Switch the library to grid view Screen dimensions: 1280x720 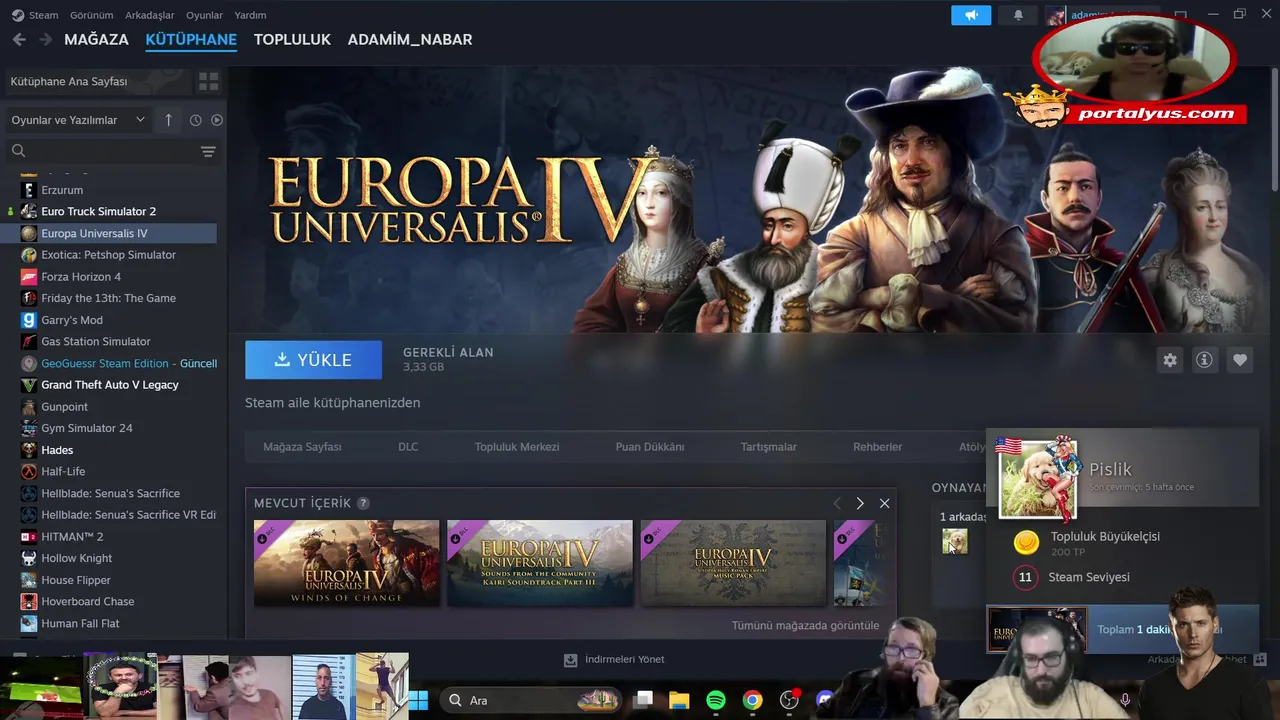208,81
